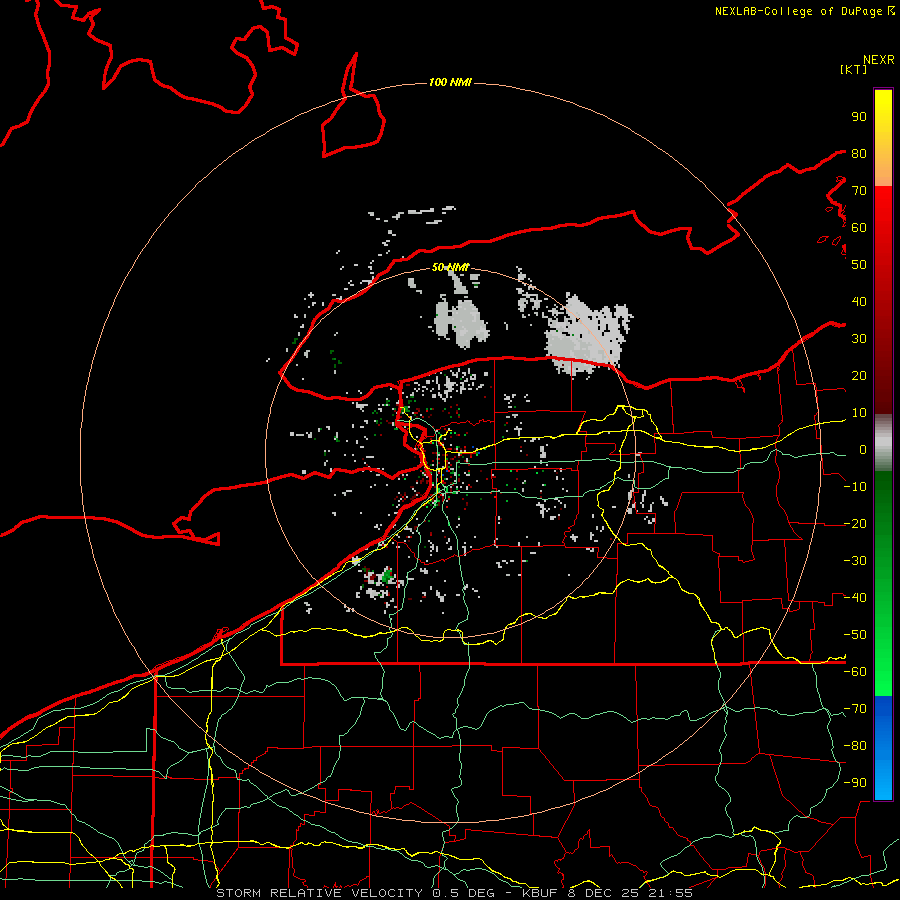The height and width of the screenshot is (900, 900).
Task: Click the -50 value on the velocity scale
Action: click(x=855, y=635)
